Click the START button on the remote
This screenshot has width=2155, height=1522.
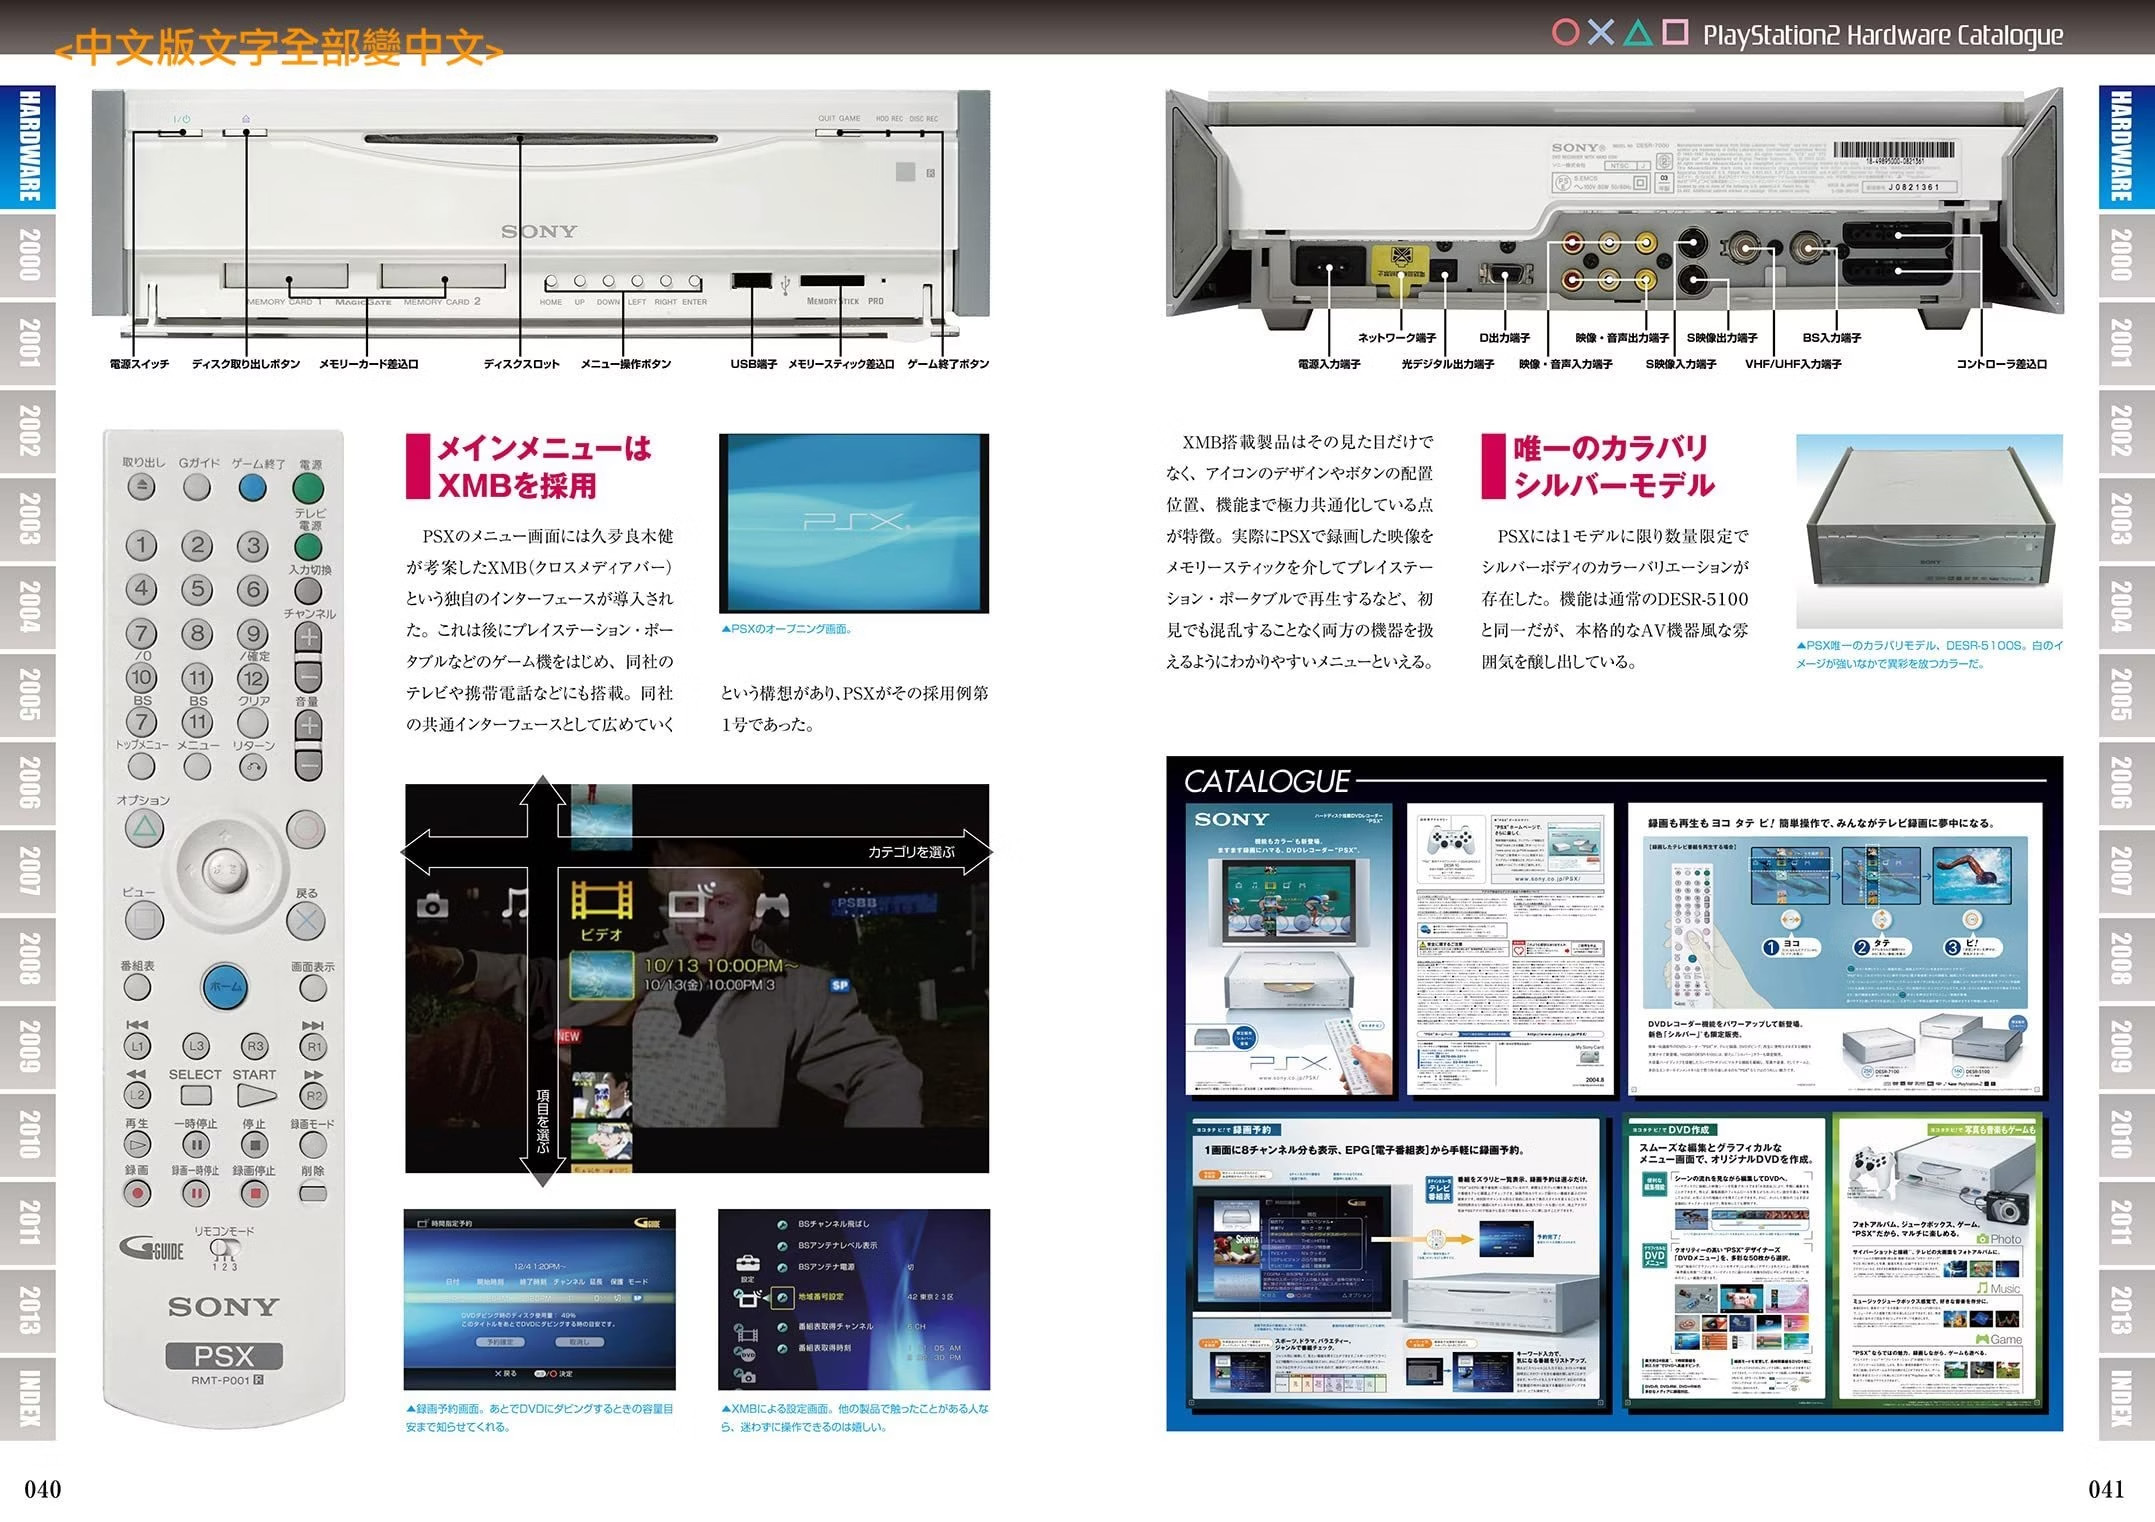click(256, 1096)
